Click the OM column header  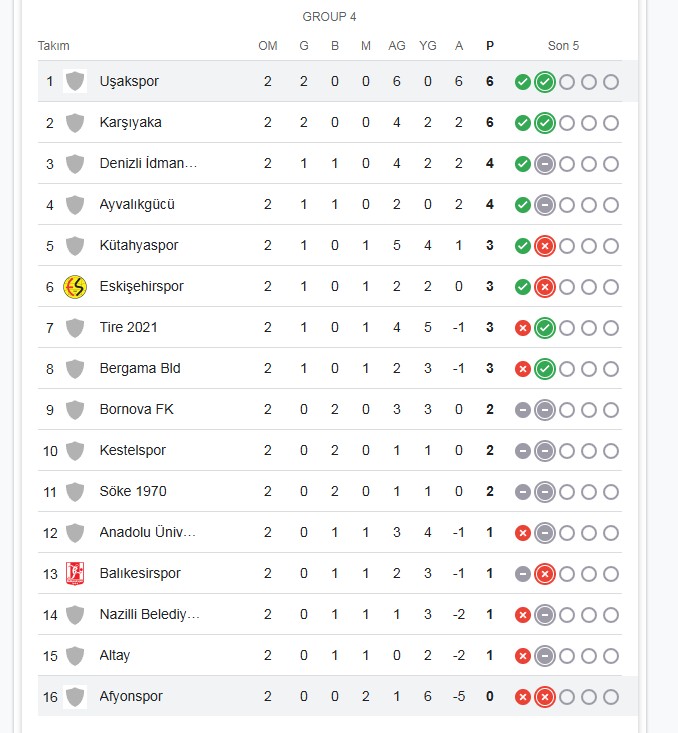click(268, 46)
